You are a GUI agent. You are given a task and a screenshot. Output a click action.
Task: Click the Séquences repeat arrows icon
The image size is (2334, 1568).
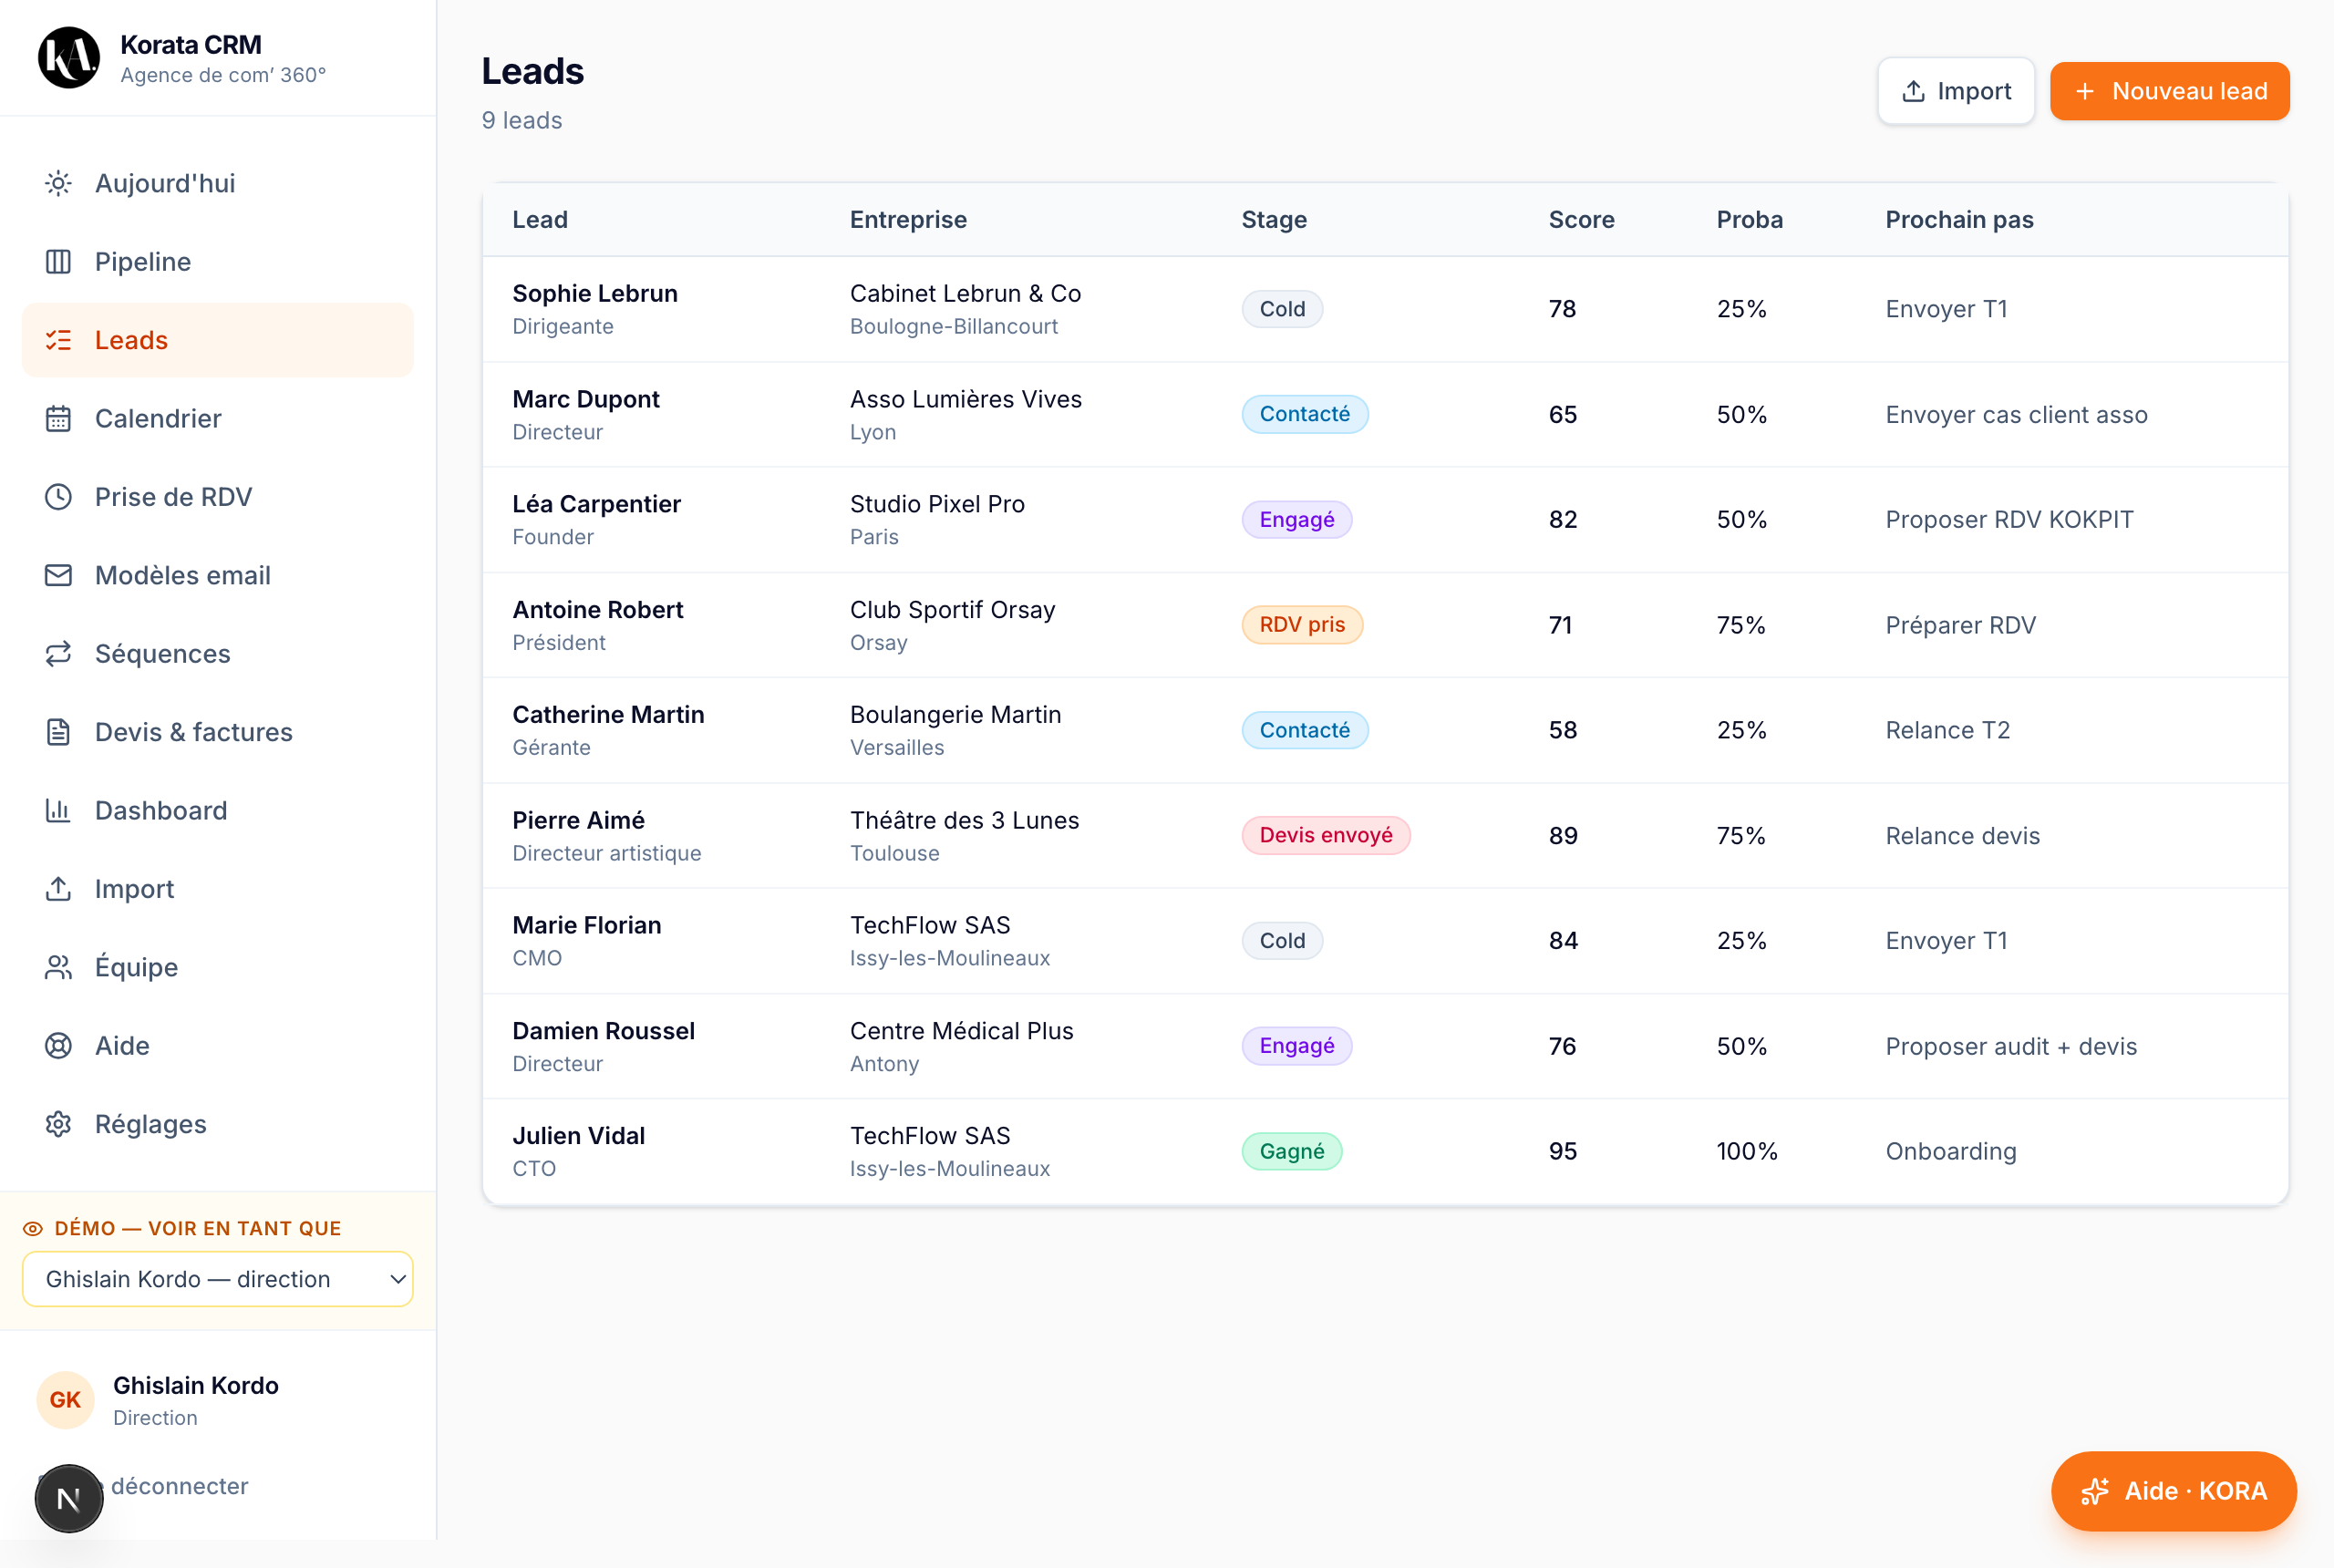point(58,653)
